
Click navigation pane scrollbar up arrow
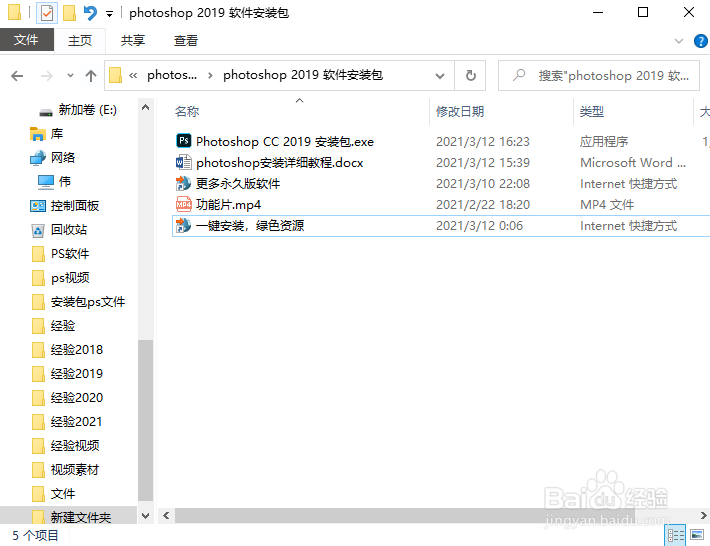click(145, 107)
